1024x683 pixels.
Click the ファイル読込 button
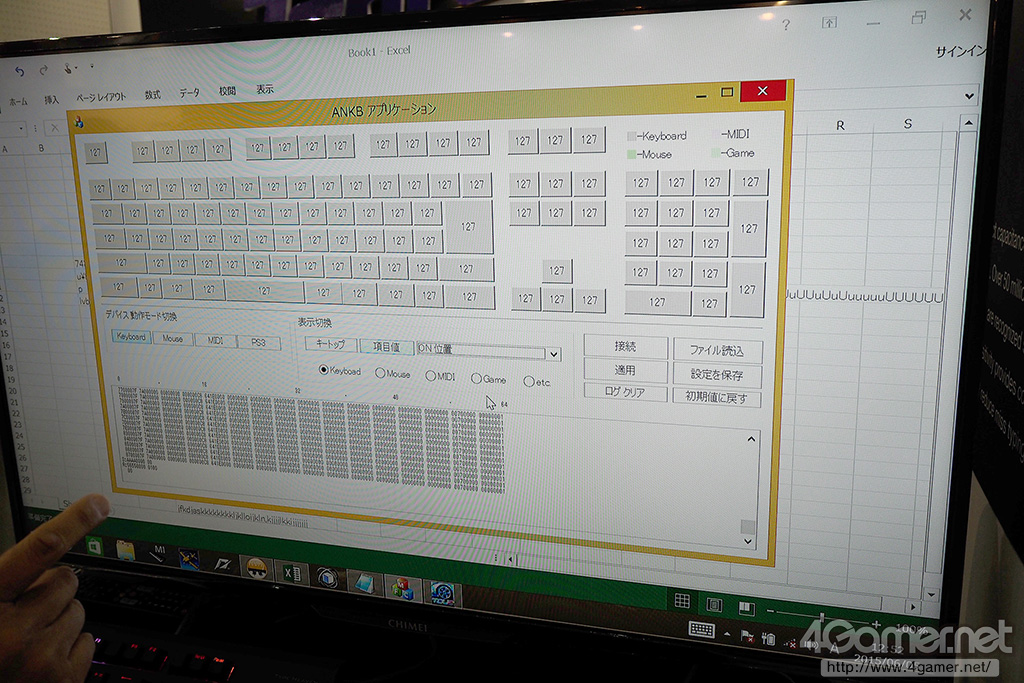pos(716,350)
